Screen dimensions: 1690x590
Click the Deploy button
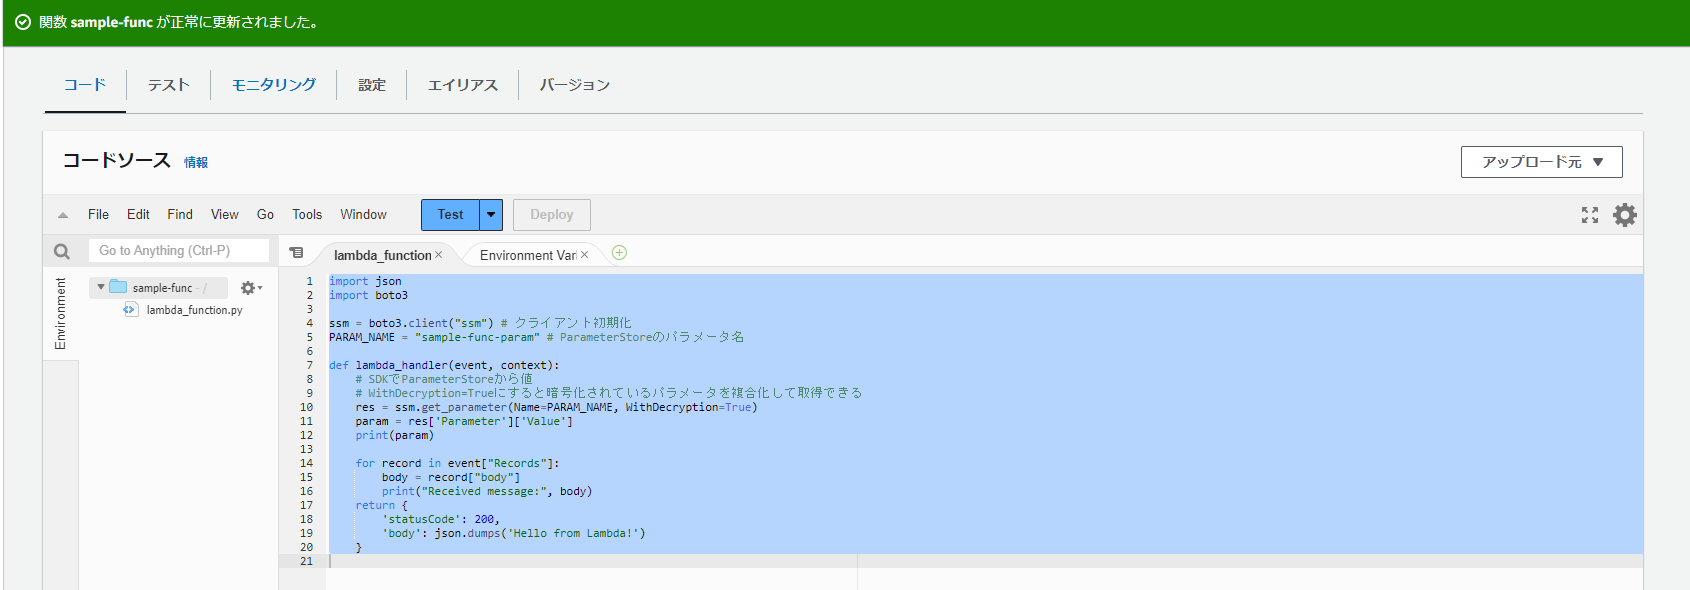click(552, 215)
